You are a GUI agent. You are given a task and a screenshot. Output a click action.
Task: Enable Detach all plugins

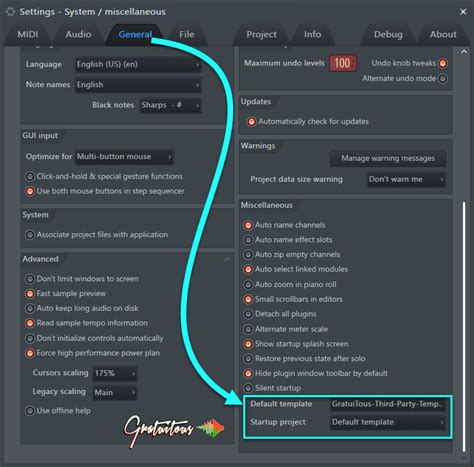click(x=248, y=314)
